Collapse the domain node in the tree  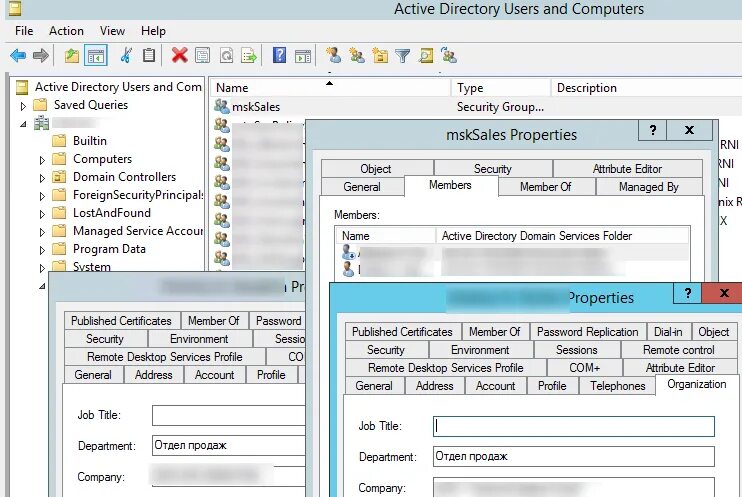pos(23,124)
